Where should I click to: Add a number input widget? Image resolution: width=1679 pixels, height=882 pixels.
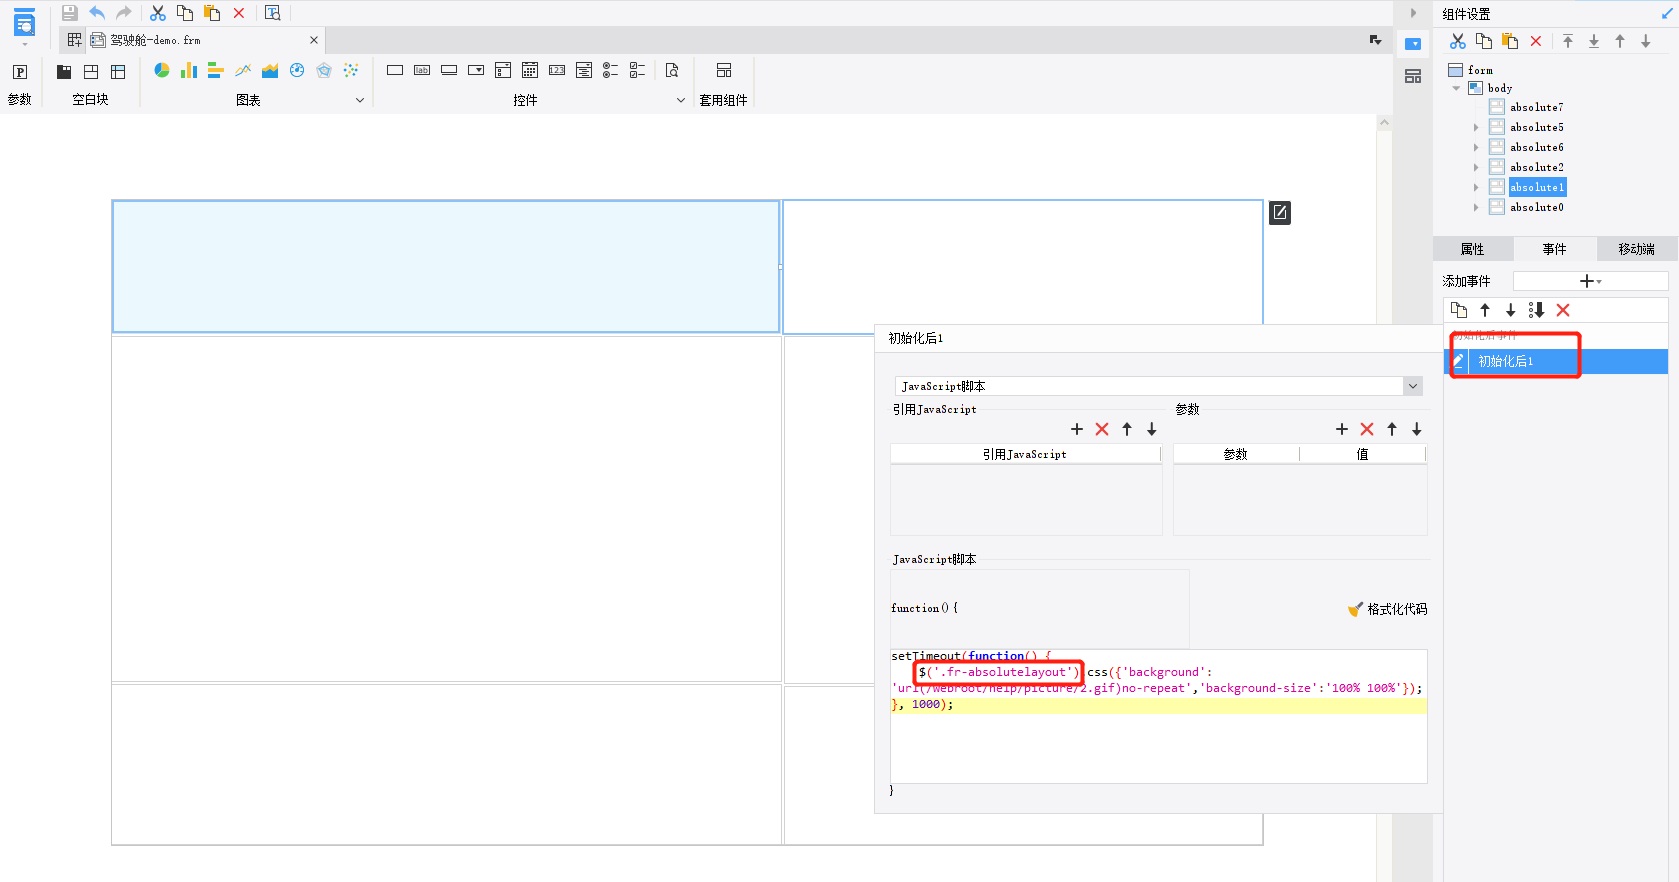click(x=557, y=70)
